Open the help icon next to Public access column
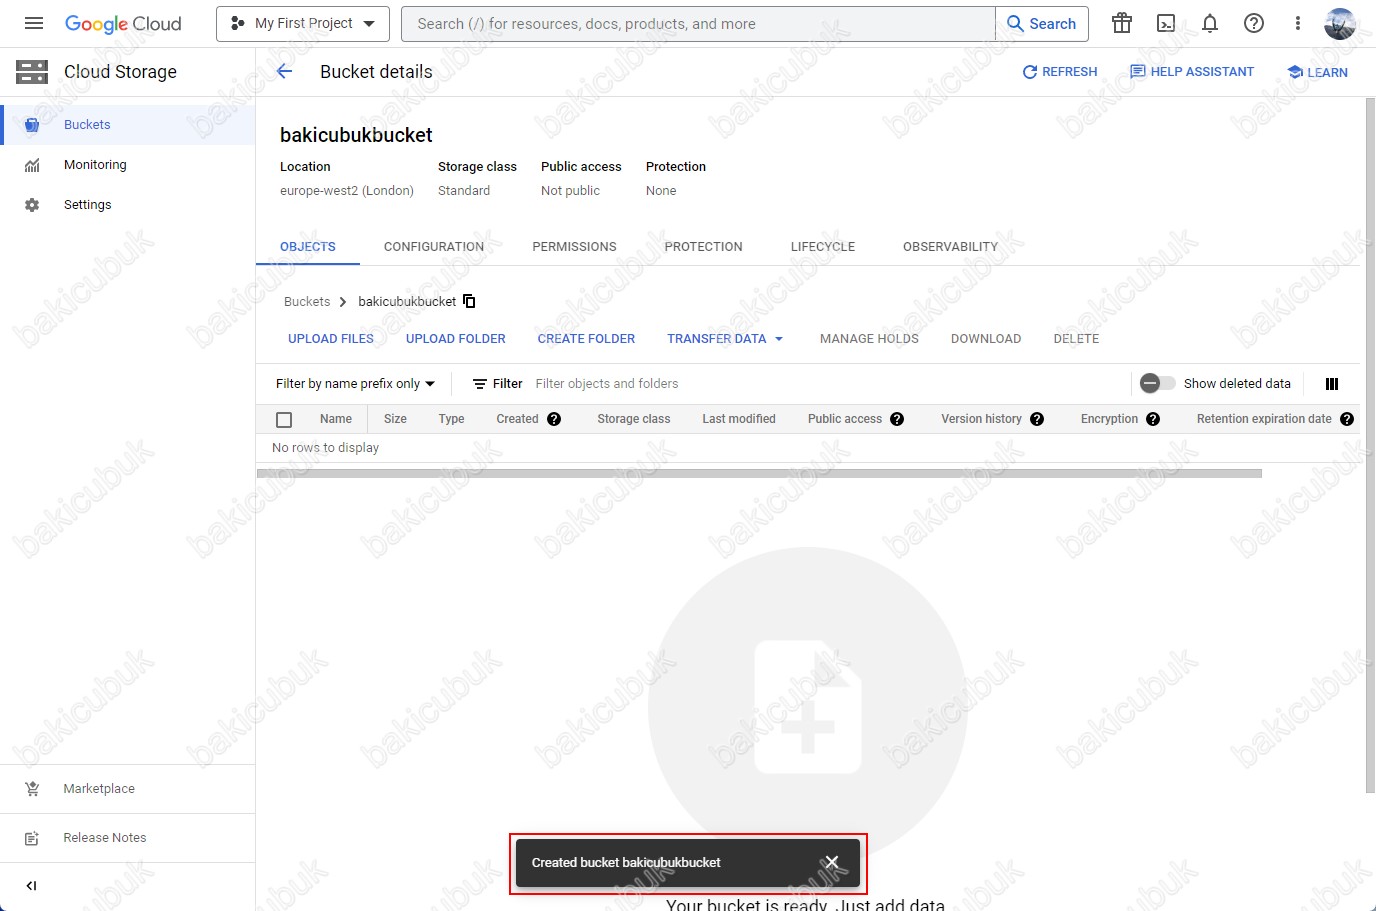 pyautogui.click(x=897, y=419)
